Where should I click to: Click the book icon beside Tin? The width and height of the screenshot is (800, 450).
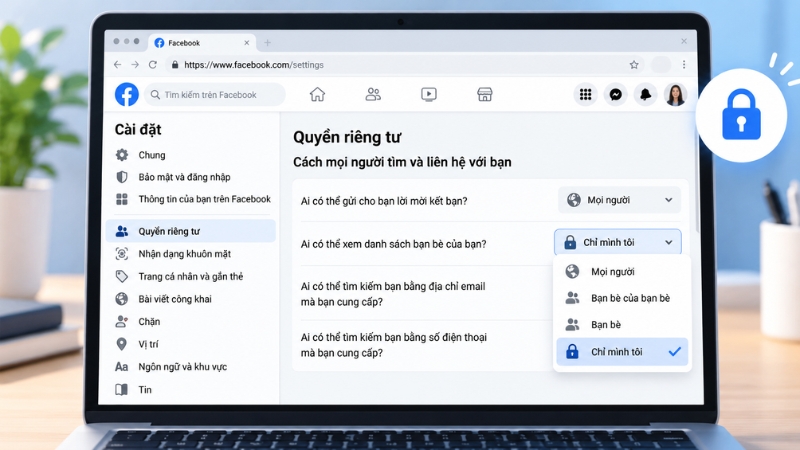121,389
